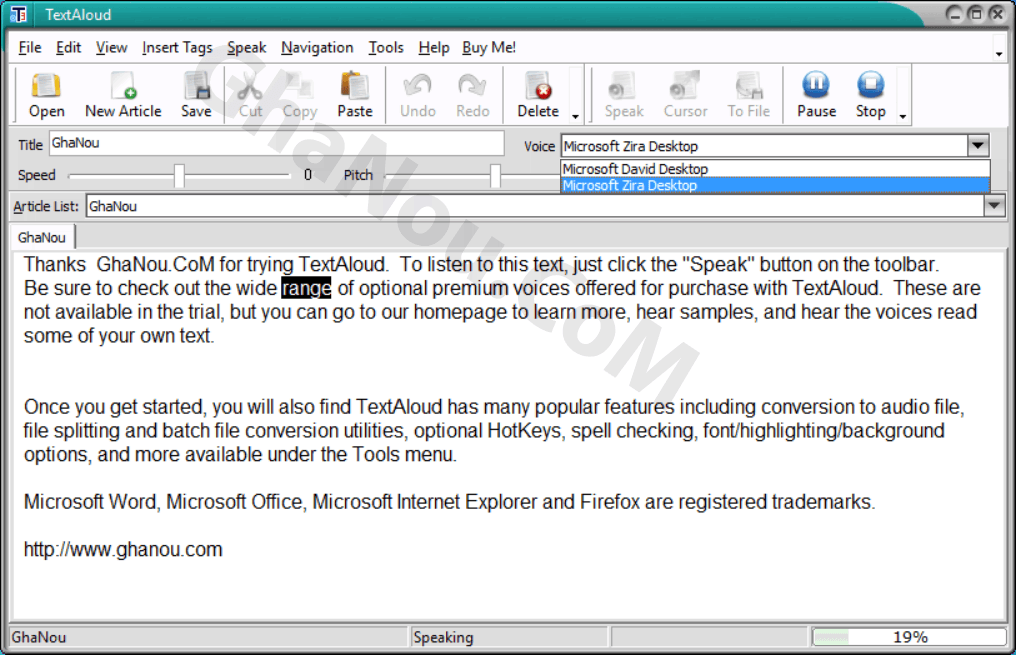Maximize the TextAloud window
This screenshot has width=1016, height=655.
975,14
